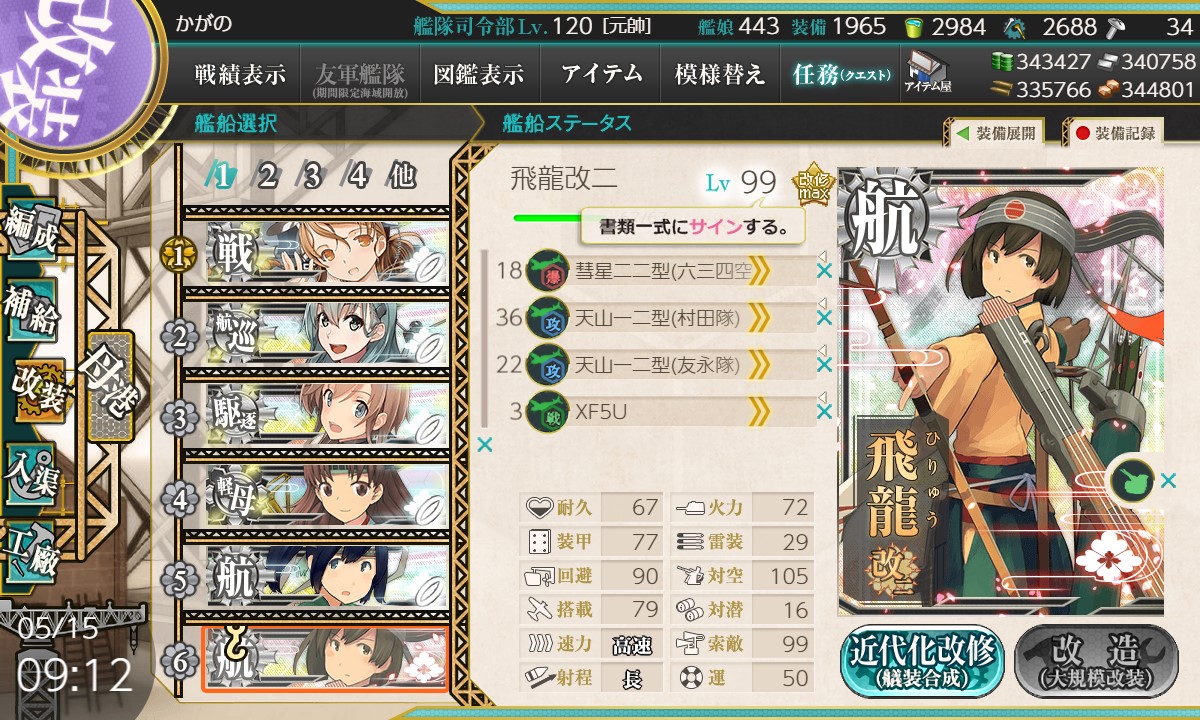
Task: Select the first ship 戦 in list
Action: click(328, 254)
